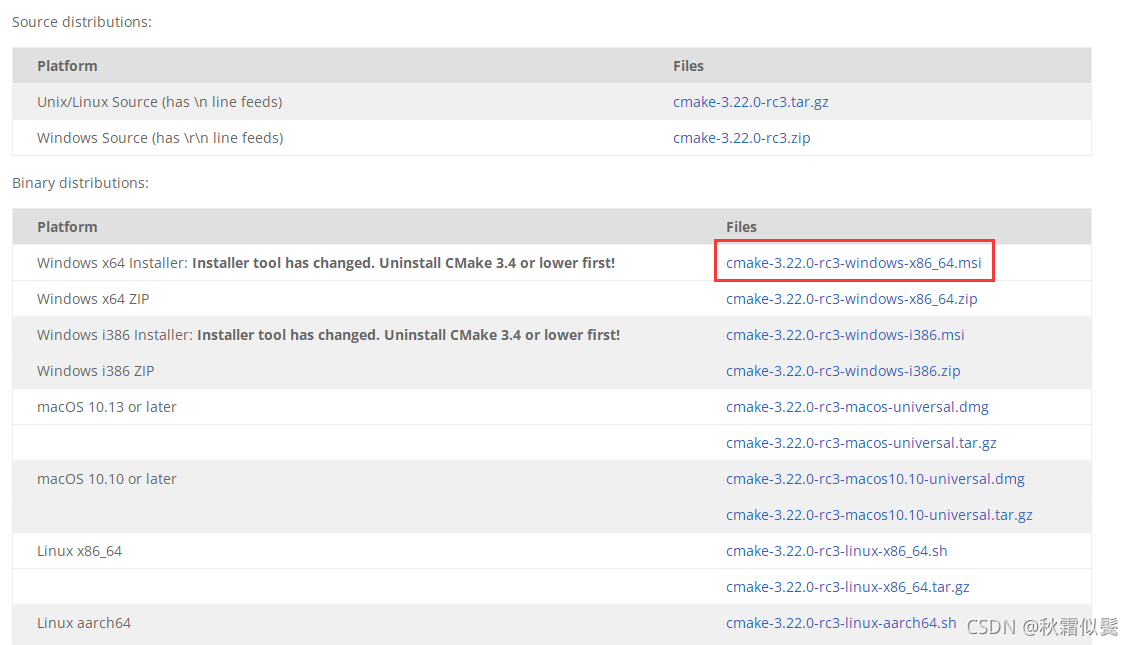The height and width of the screenshot is (645, 1133).
Task: Download cmake-3.22.0-rc3-macos-universal.tar.gz
Action: (x=861, y=443)
